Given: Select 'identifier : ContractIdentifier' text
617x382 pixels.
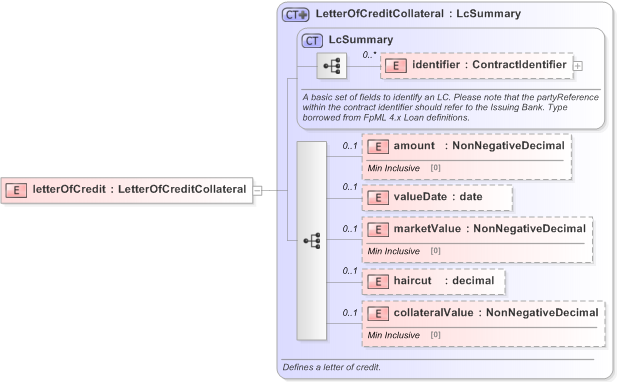Looking at the screenshot, I should pos(489,65).
